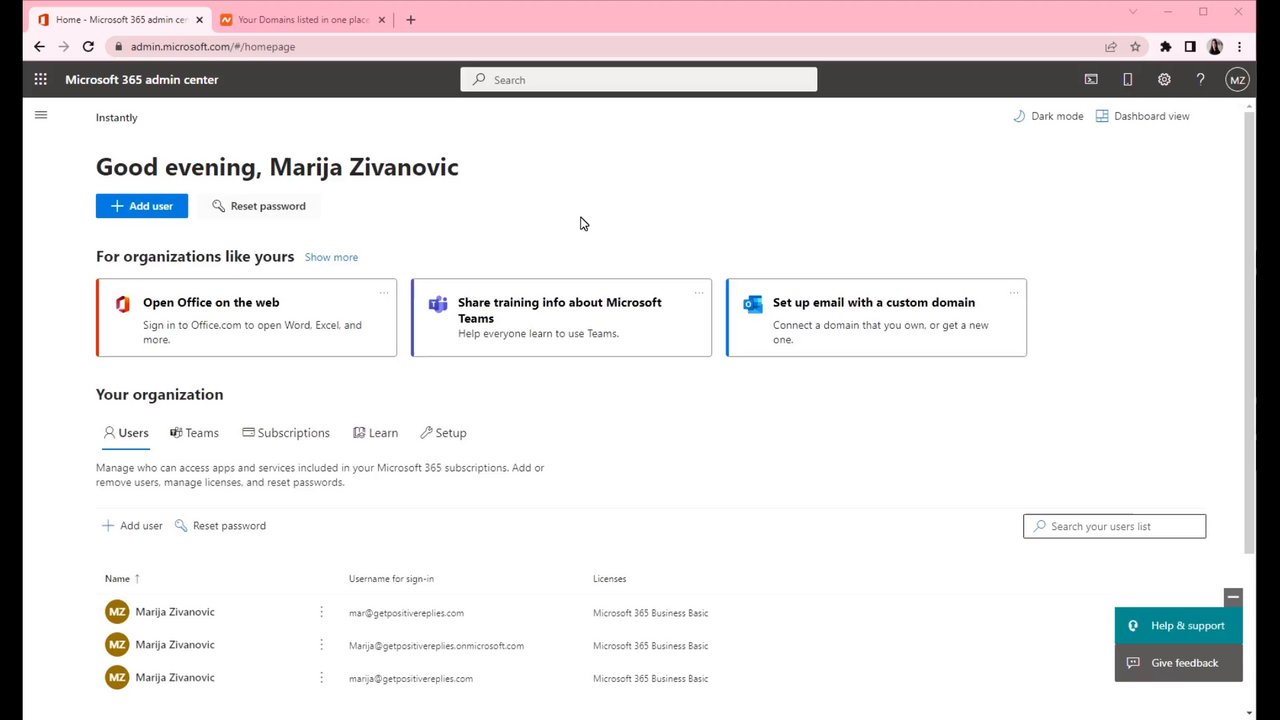Open ellipsis on Teams training card
The image size is (1280, 720).
click(x=699, y=292)
